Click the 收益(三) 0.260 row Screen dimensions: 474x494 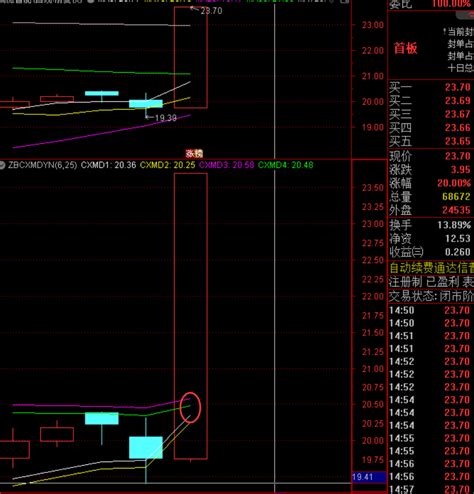pos(431,252)
